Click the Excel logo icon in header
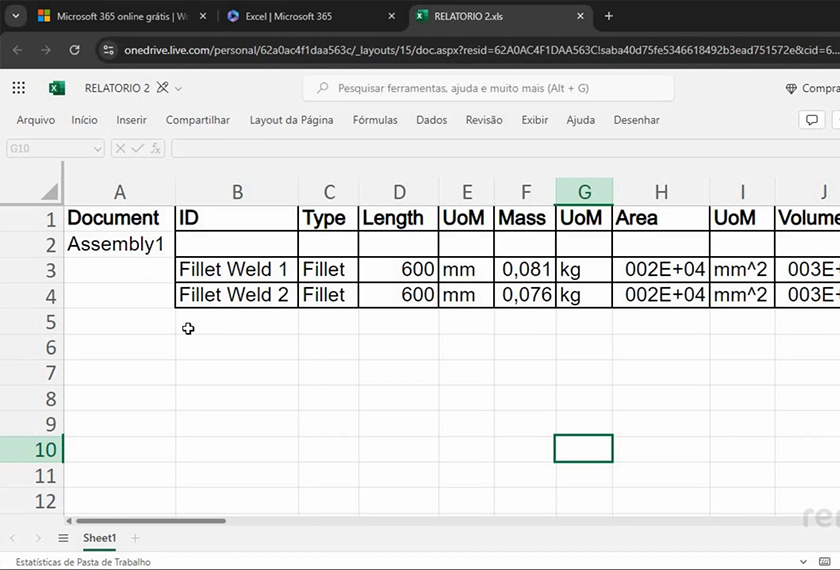The width and height of the screenshot is (840, 570). 57,88
